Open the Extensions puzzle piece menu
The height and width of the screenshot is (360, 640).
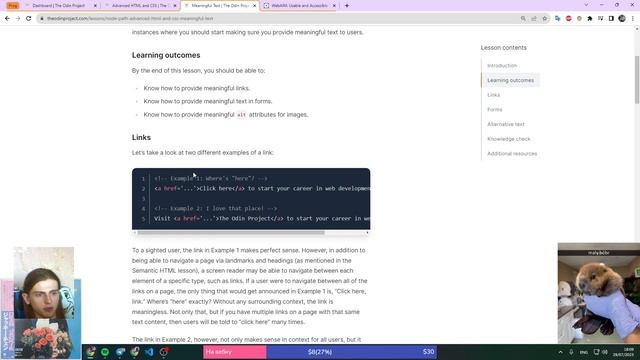point(590,18)
